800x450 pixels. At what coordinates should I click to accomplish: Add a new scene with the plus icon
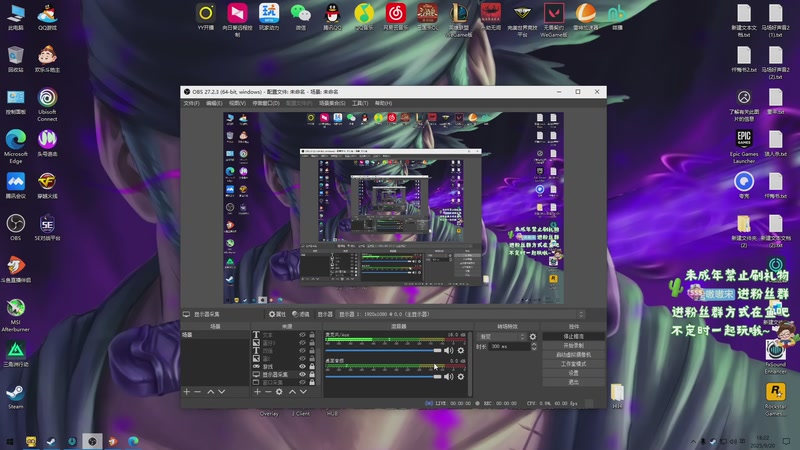click(187, 392)
